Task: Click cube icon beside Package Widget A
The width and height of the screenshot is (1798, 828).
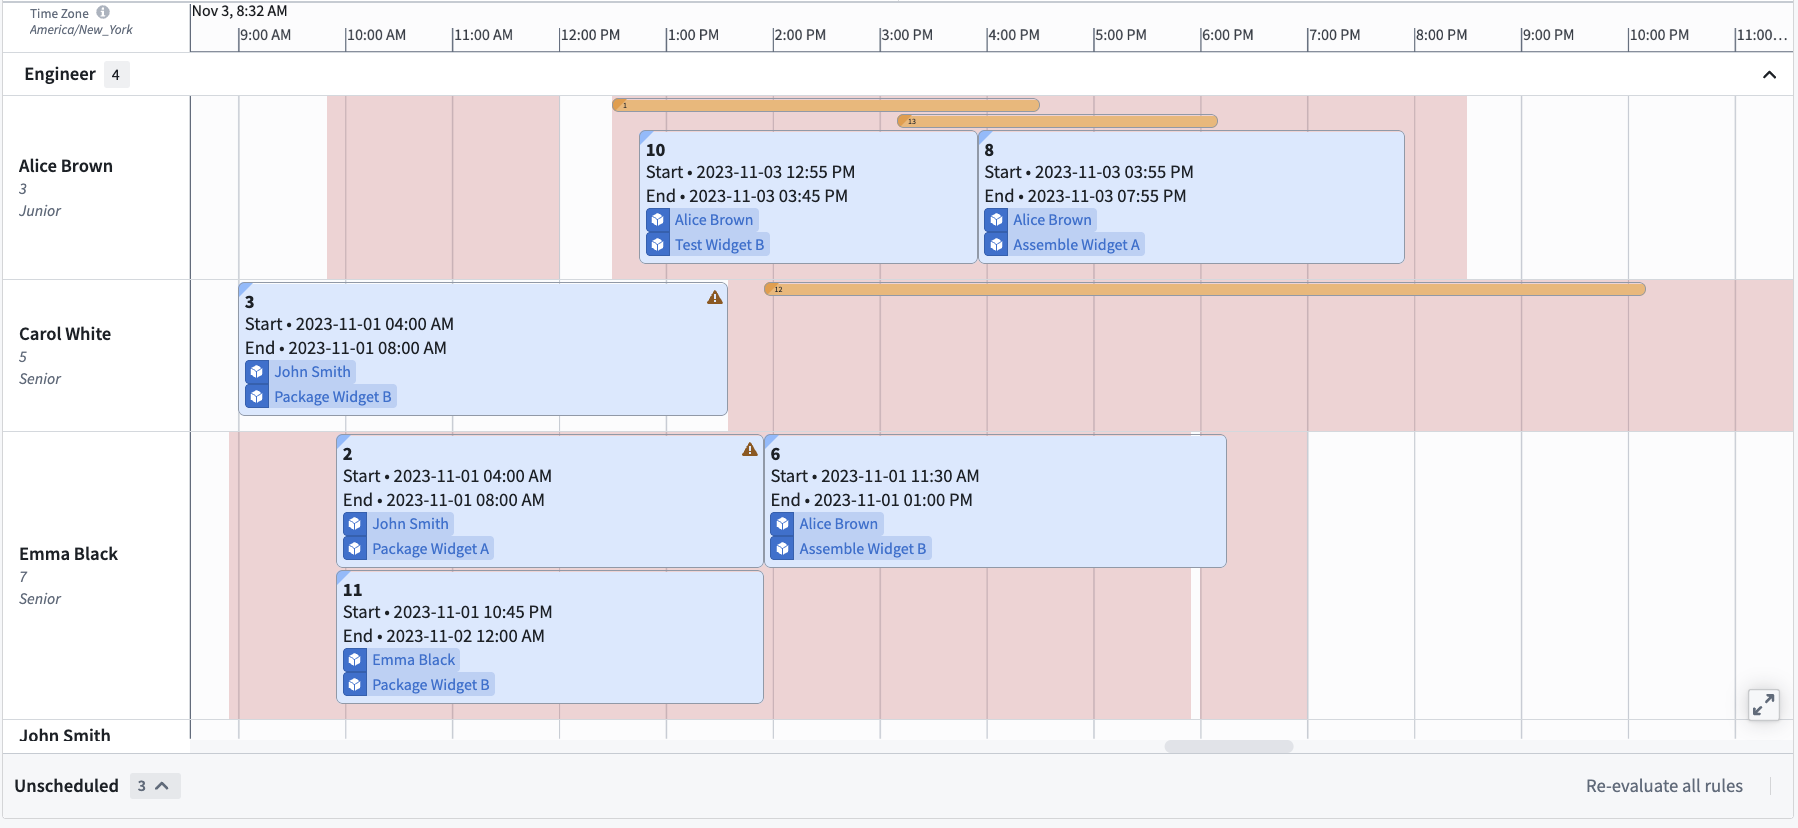Action: [x=355, y=549]
